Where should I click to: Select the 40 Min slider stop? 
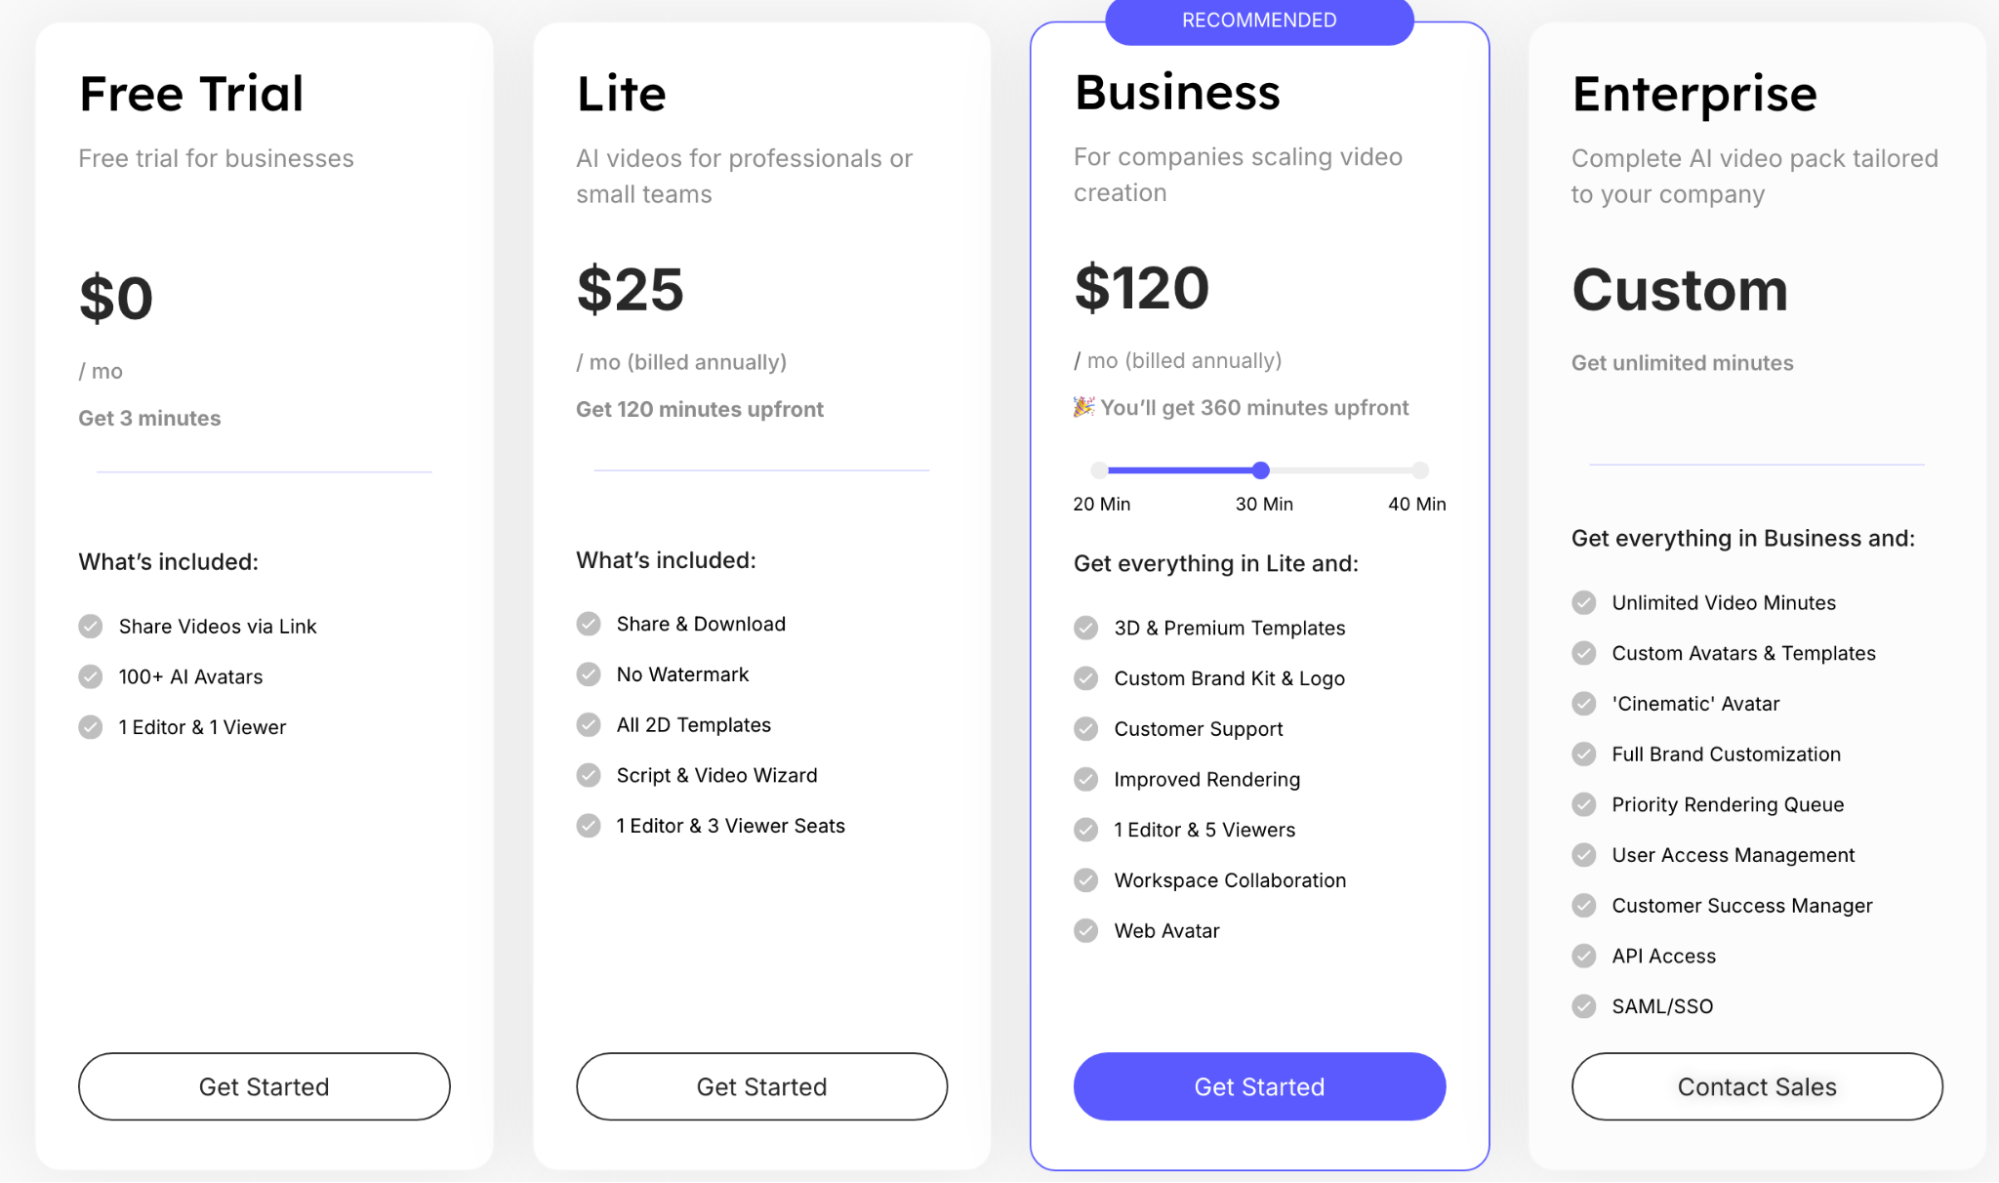pyautogui.click(x=1420, y=470)
